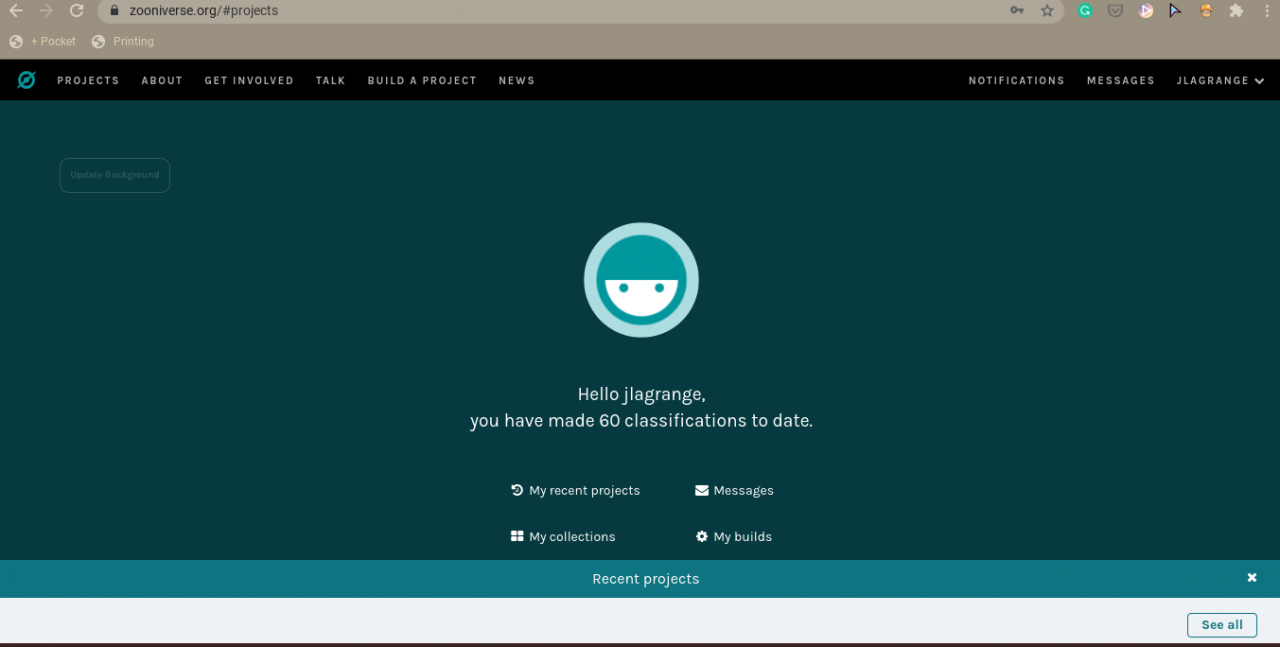Open the Talk section
1280x647 pixels.
click(330, 81)
